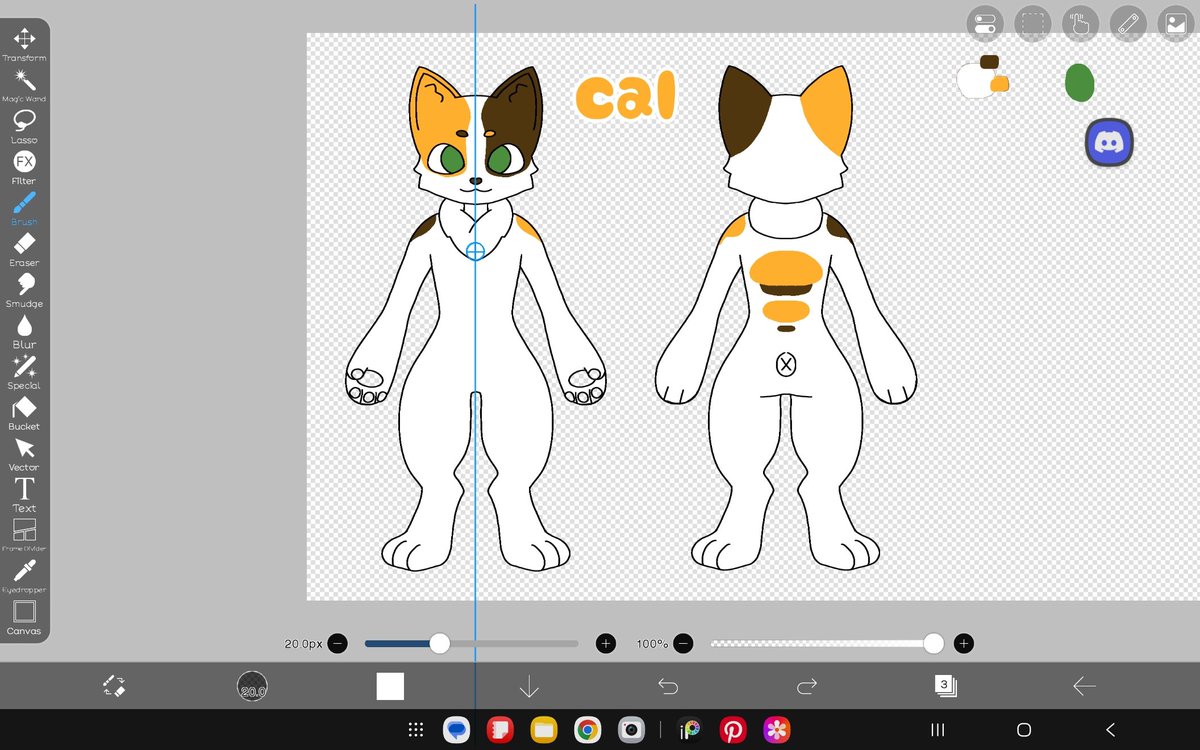Select the Brush tool

(x=24, y=208)
